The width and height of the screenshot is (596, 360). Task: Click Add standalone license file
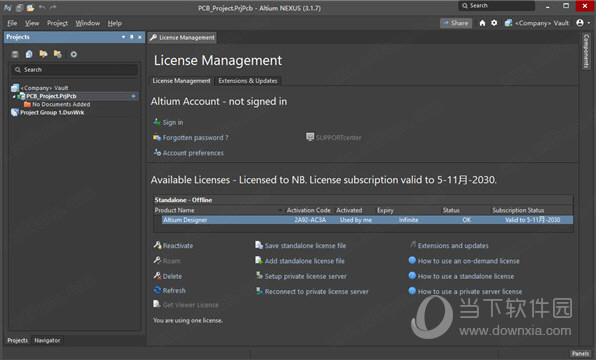(x=304, y=261)
